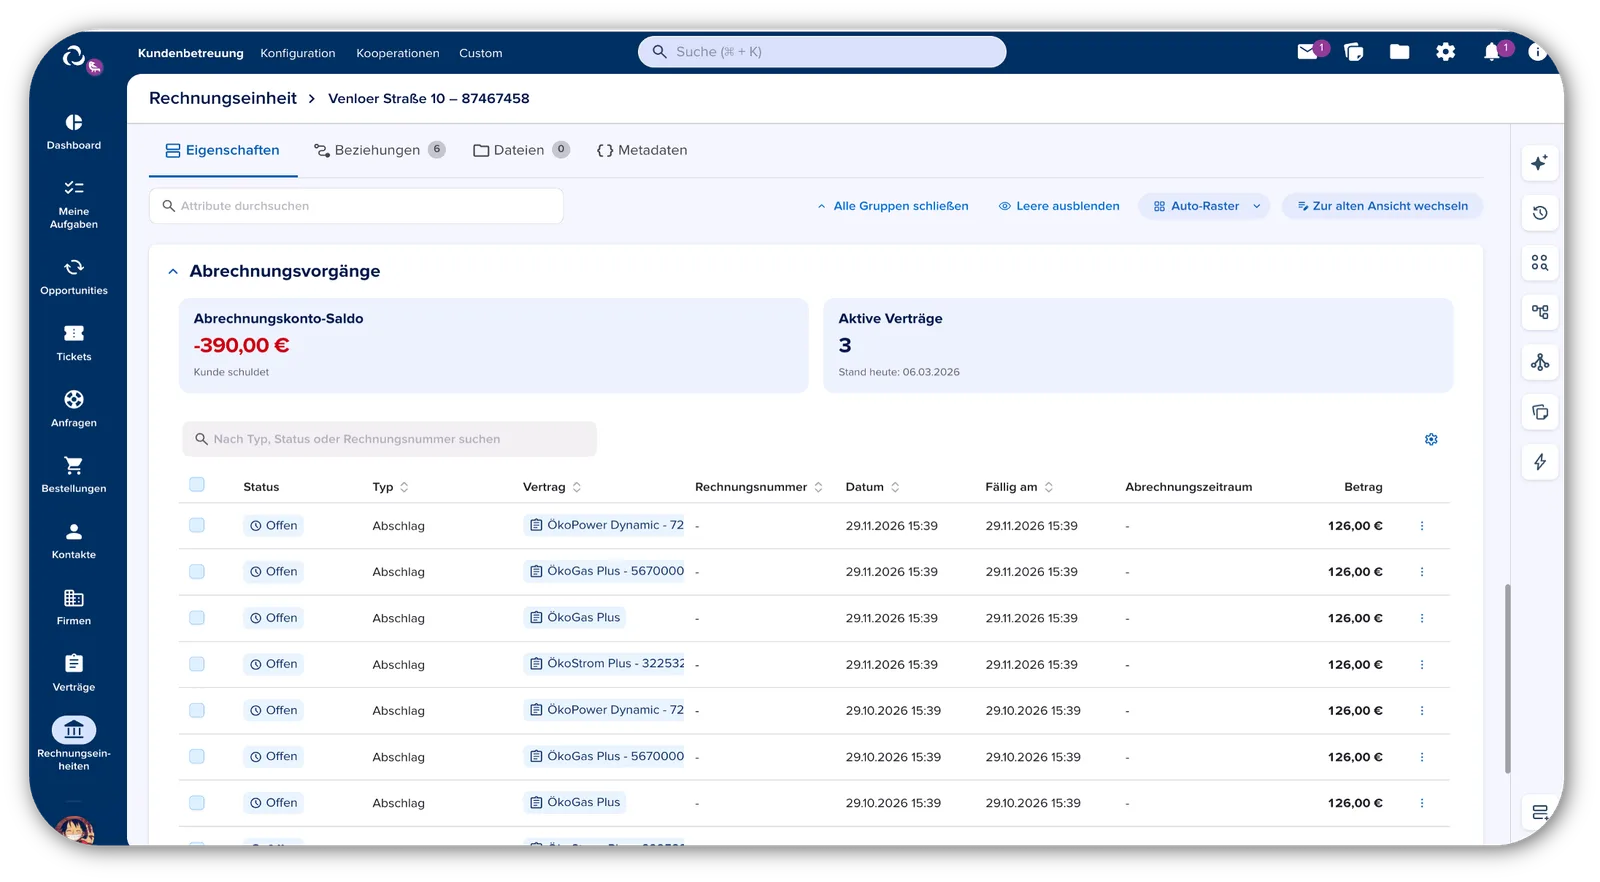
Task: Open settings gear in header
Action: pos(1446,52)
